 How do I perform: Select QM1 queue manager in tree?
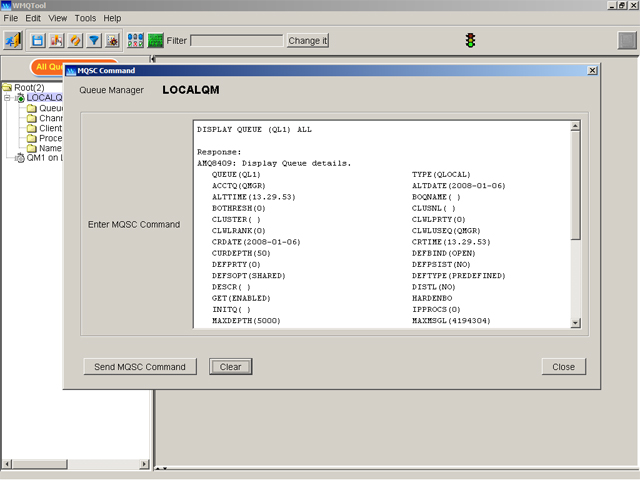[x=44, y=158]
